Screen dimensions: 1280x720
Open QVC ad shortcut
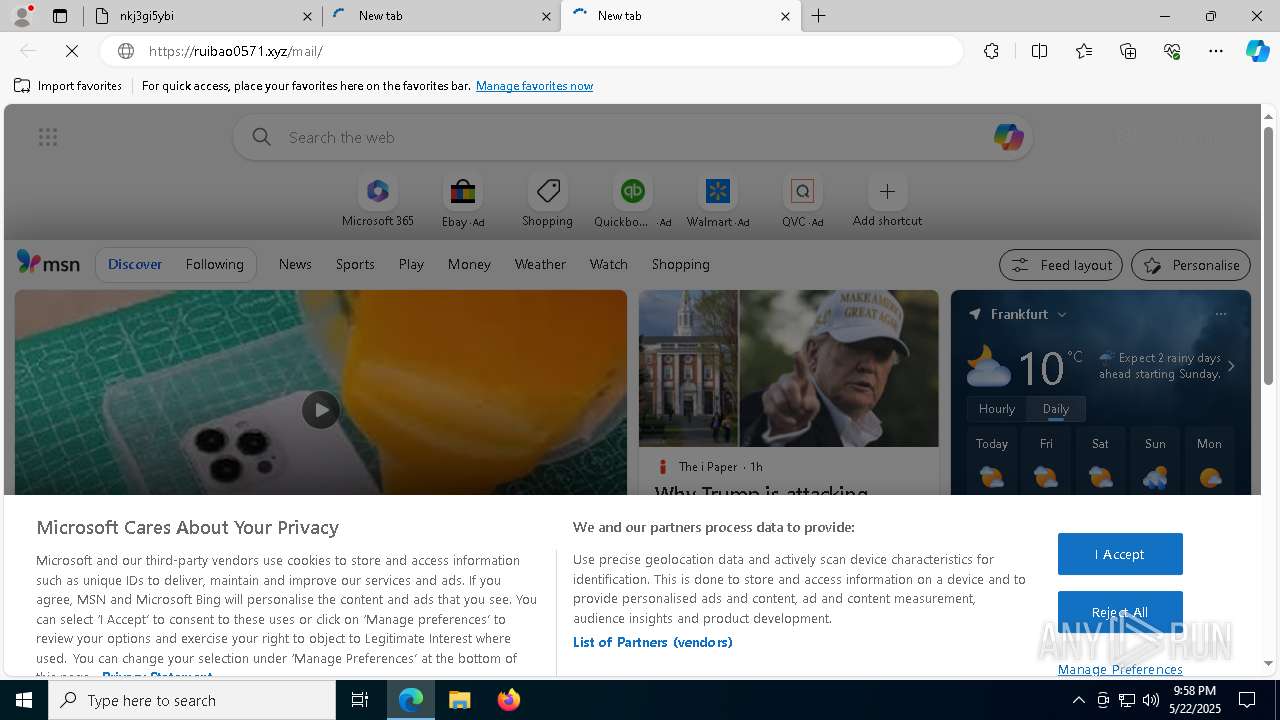tap(802, 201)
